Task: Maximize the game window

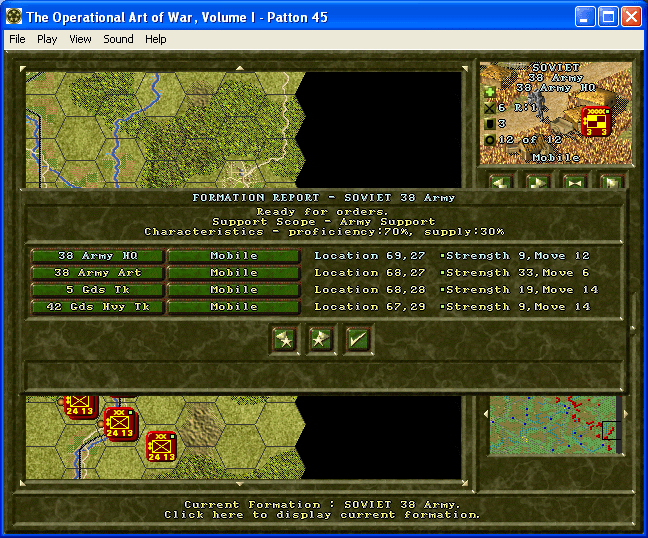Action: (x=608, y=17)
